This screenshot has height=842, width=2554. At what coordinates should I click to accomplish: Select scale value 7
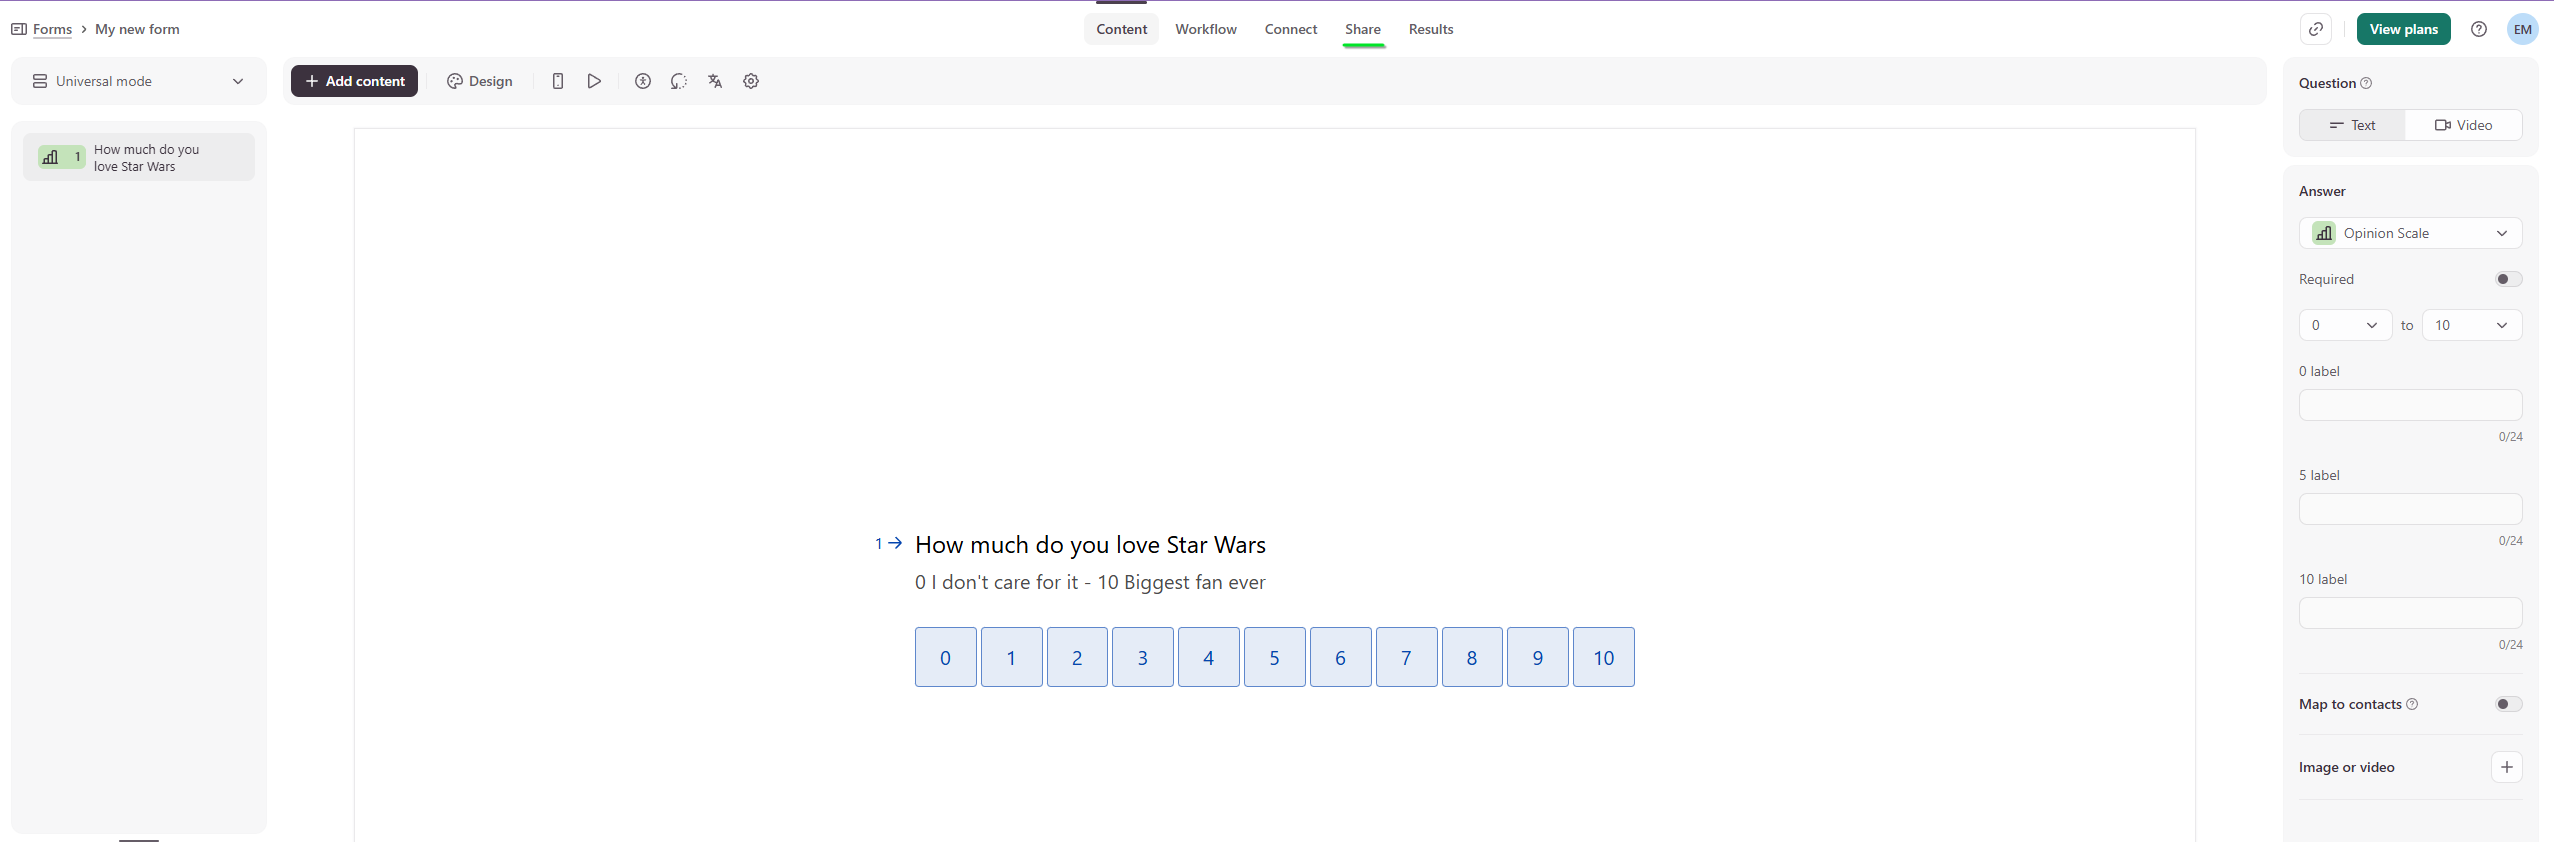click(x=1406, y=657)
